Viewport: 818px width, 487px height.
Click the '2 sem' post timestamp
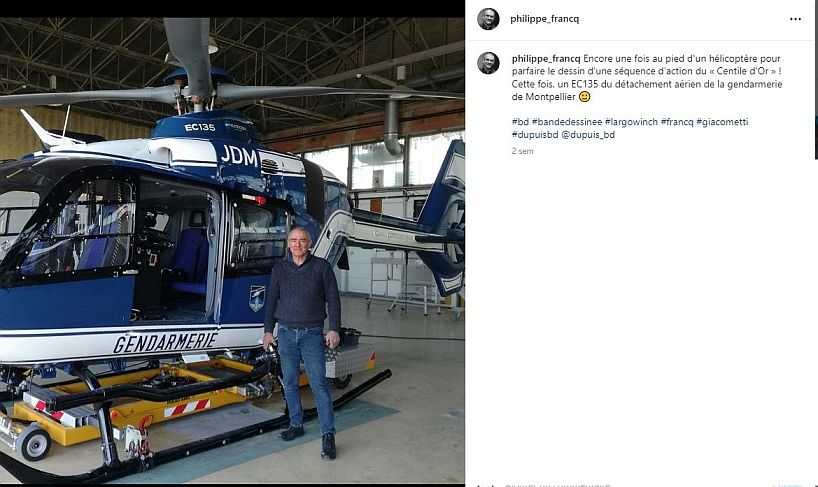coord(522,151)
